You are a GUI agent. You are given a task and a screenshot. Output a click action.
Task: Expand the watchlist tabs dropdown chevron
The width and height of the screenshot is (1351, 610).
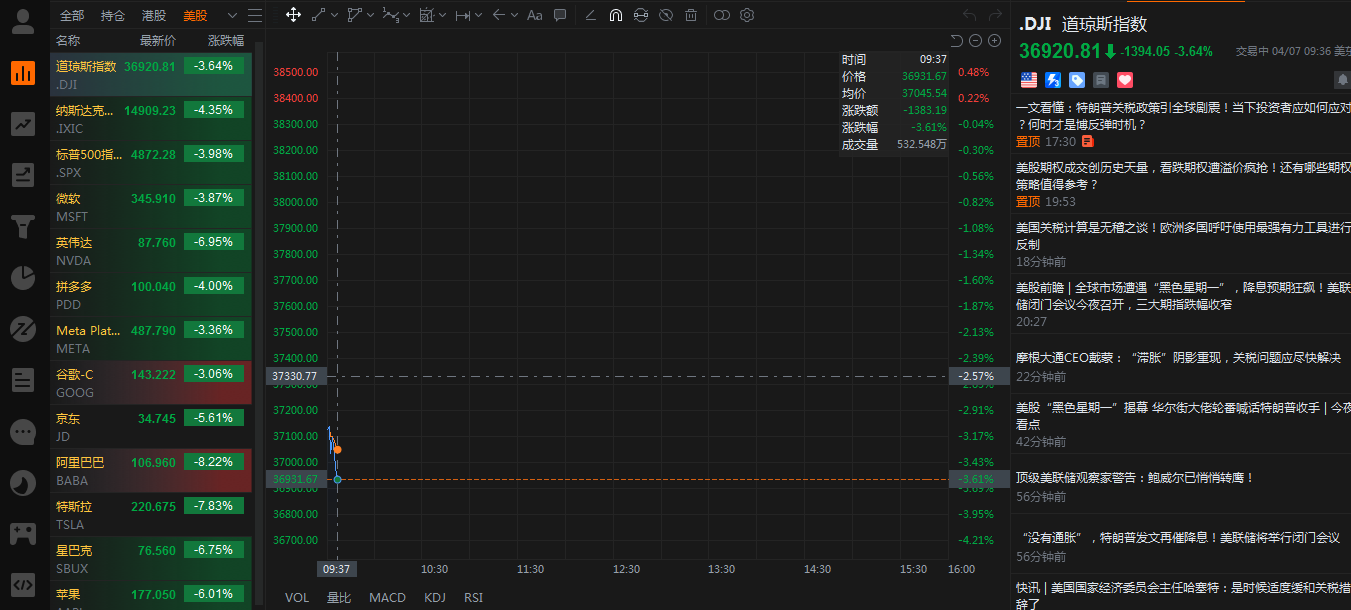232,15
